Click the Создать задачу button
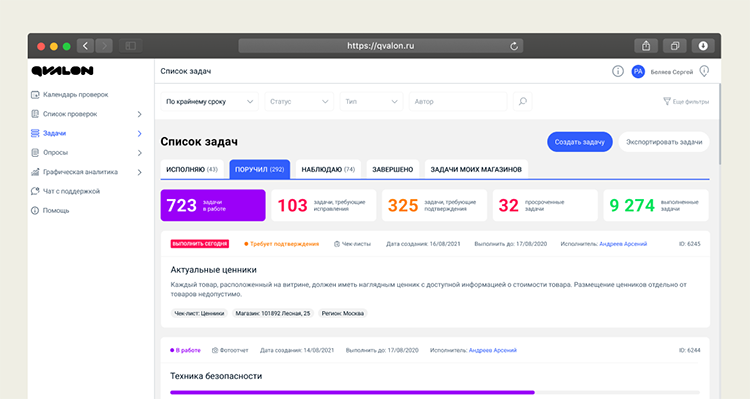 pos(580,142)
